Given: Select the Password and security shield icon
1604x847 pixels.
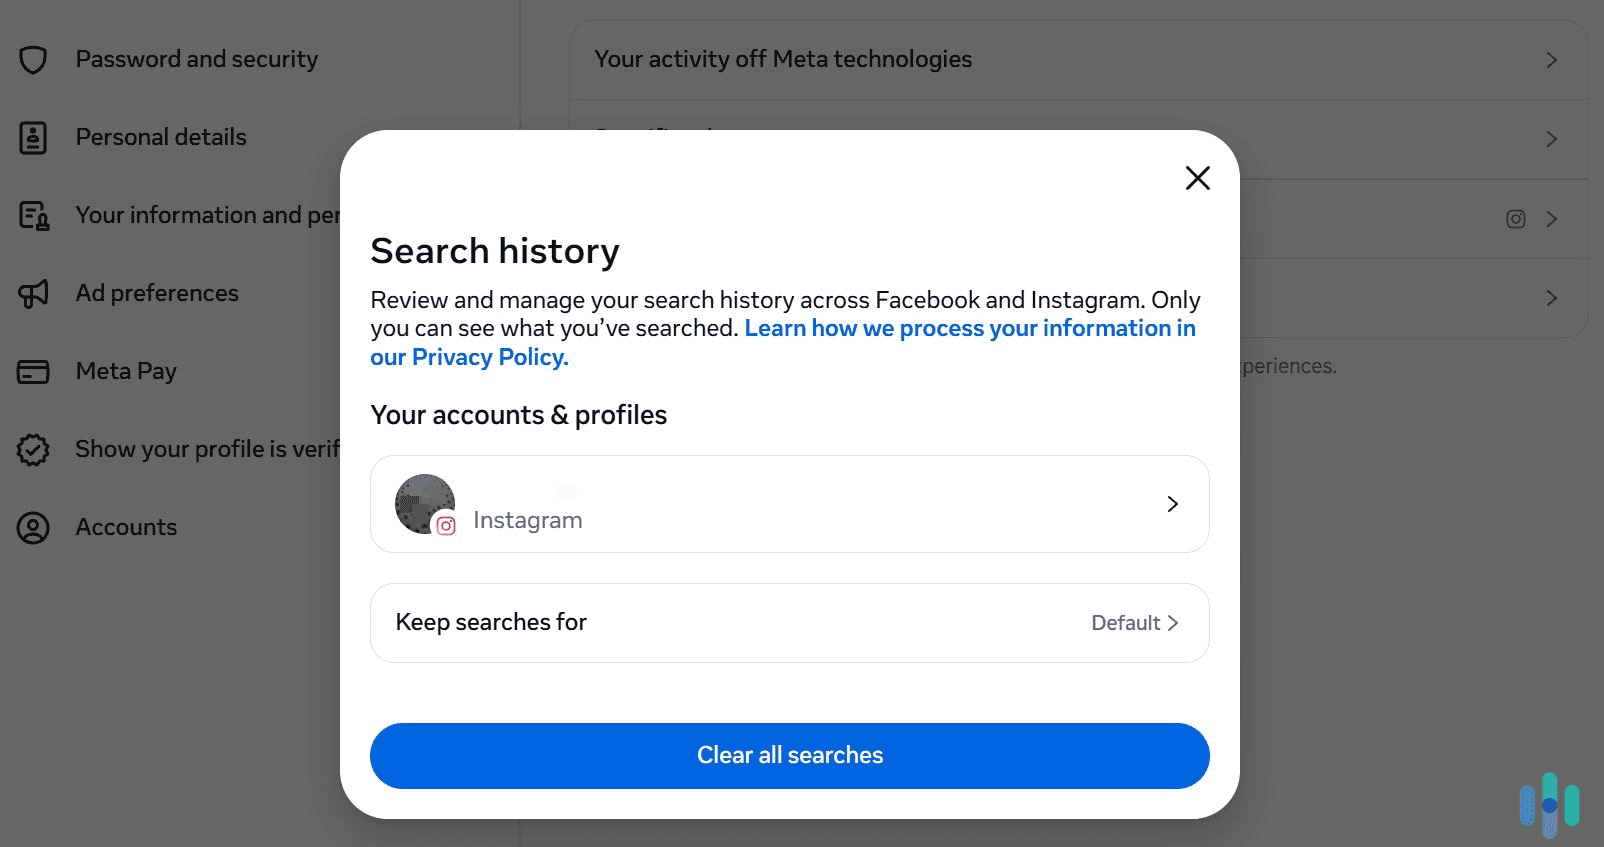Looking at the screenshot, I should pyautogui.click(x=33, y=59).
